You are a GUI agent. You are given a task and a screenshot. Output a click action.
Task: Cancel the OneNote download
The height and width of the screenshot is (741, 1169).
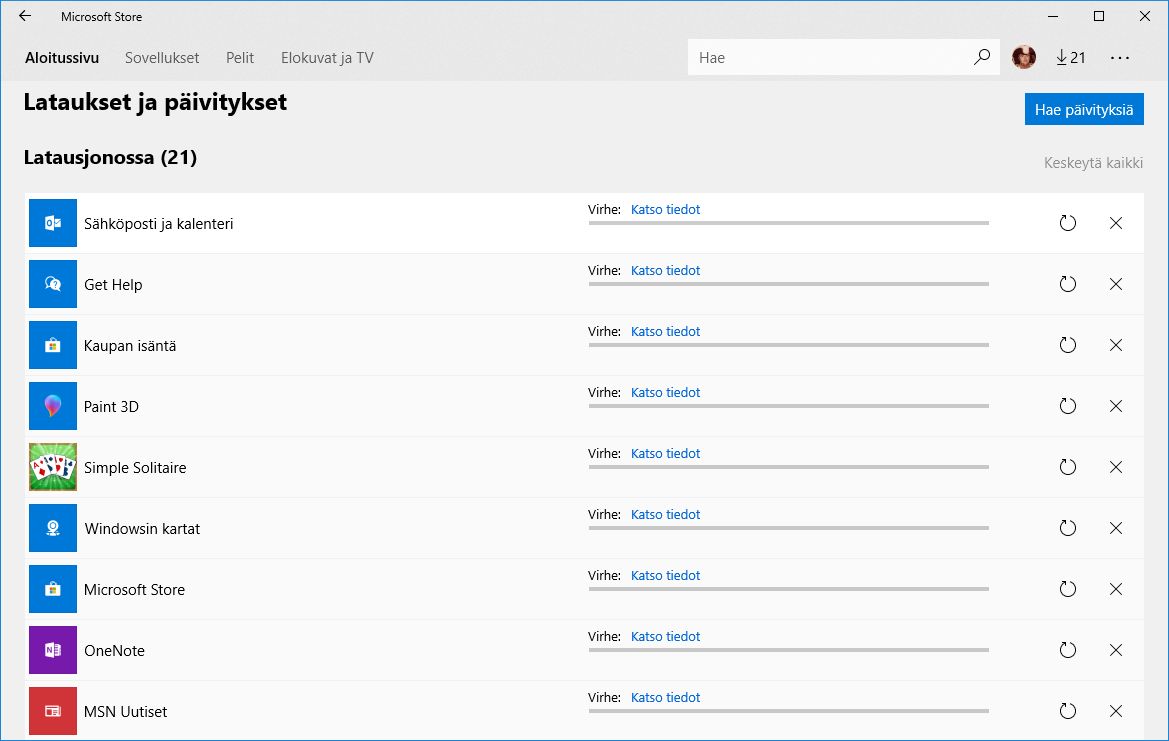[1116, 650]
